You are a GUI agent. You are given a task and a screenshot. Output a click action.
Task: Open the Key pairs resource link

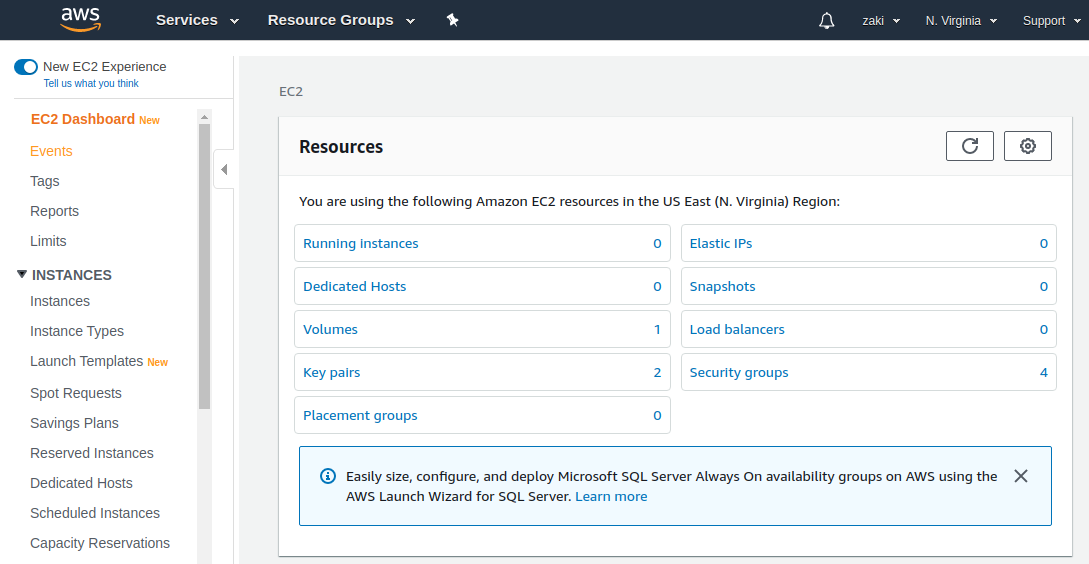331,373
